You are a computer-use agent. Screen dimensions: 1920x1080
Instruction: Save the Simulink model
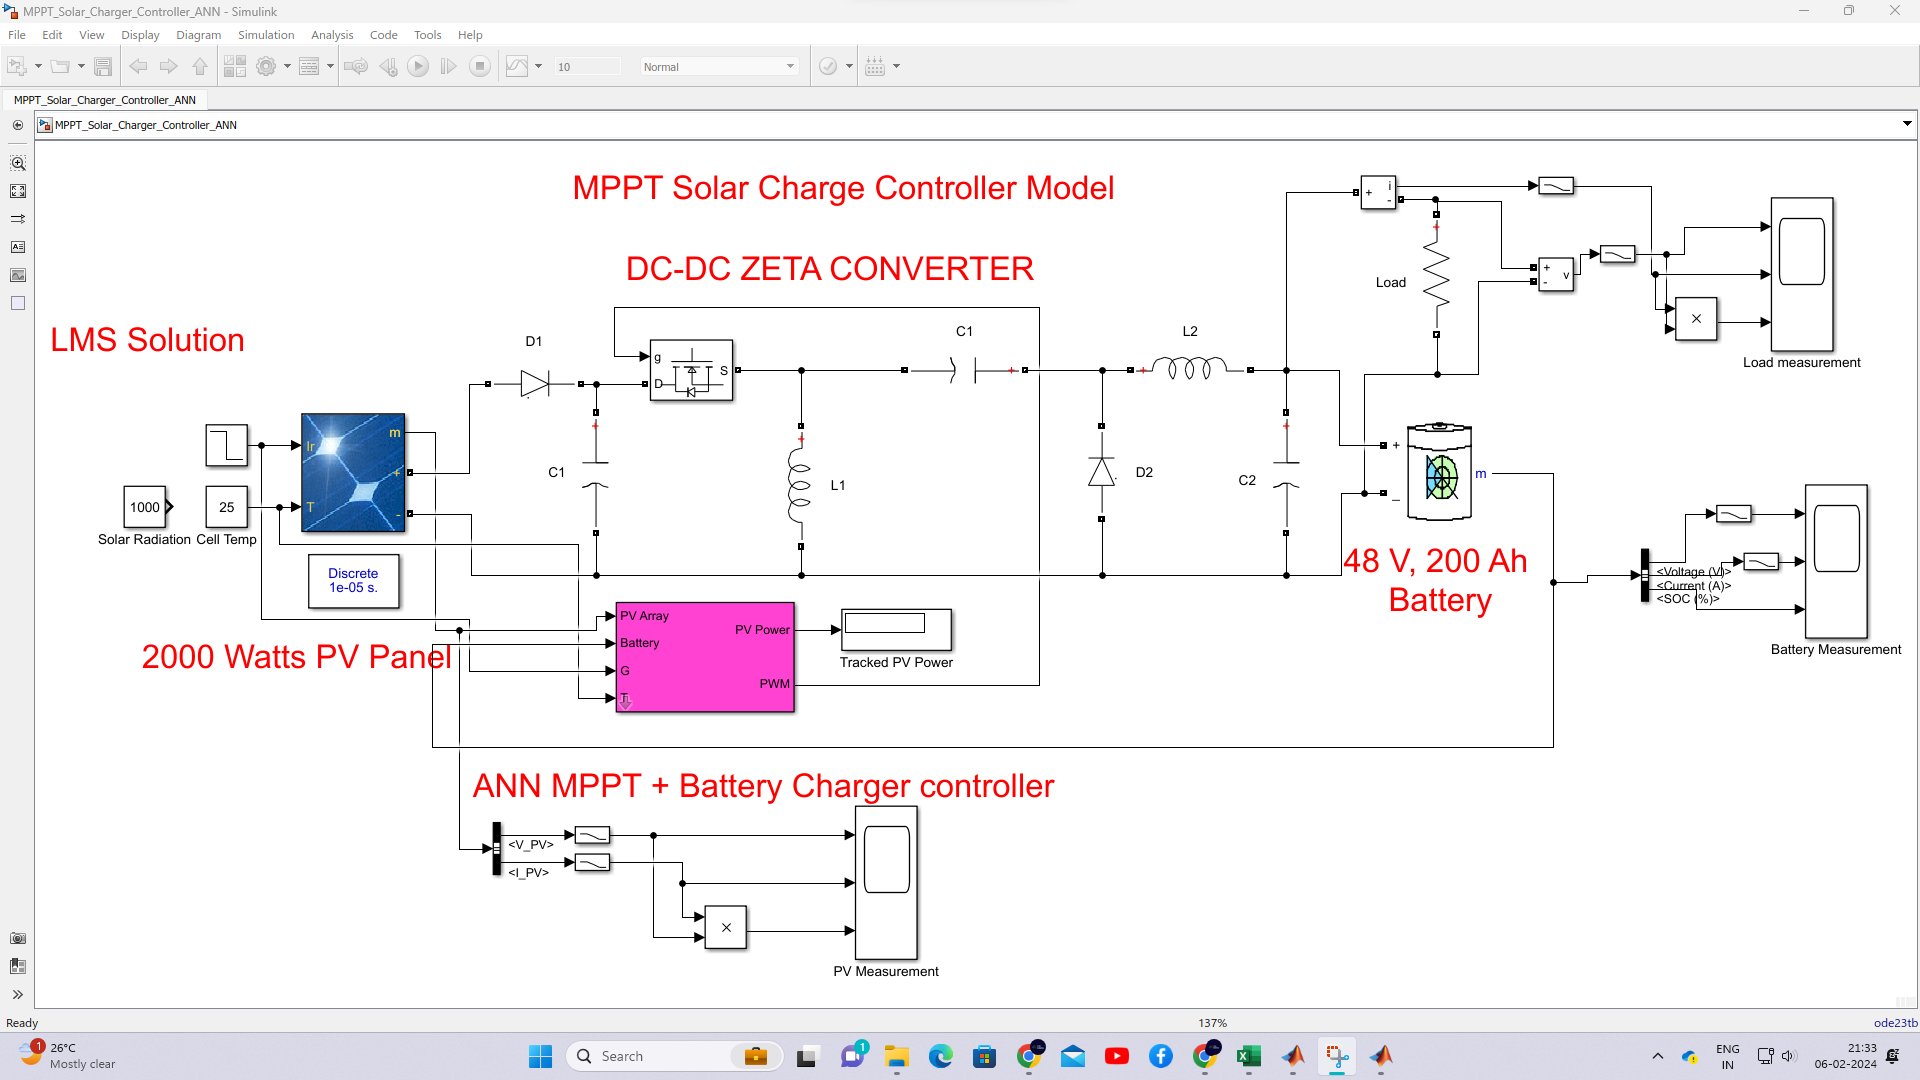104,66
